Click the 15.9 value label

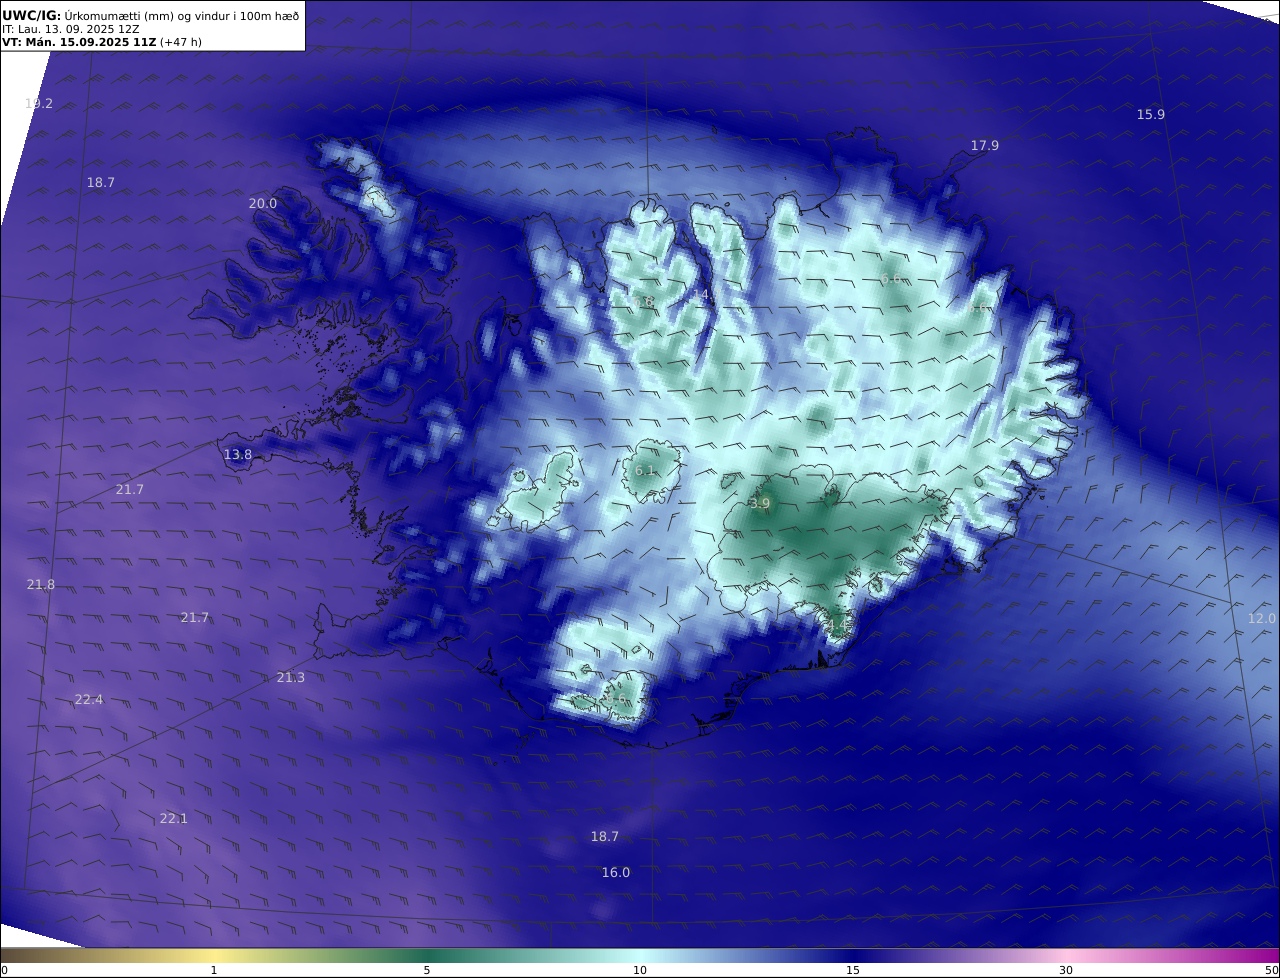click(x=1151, y=114)
